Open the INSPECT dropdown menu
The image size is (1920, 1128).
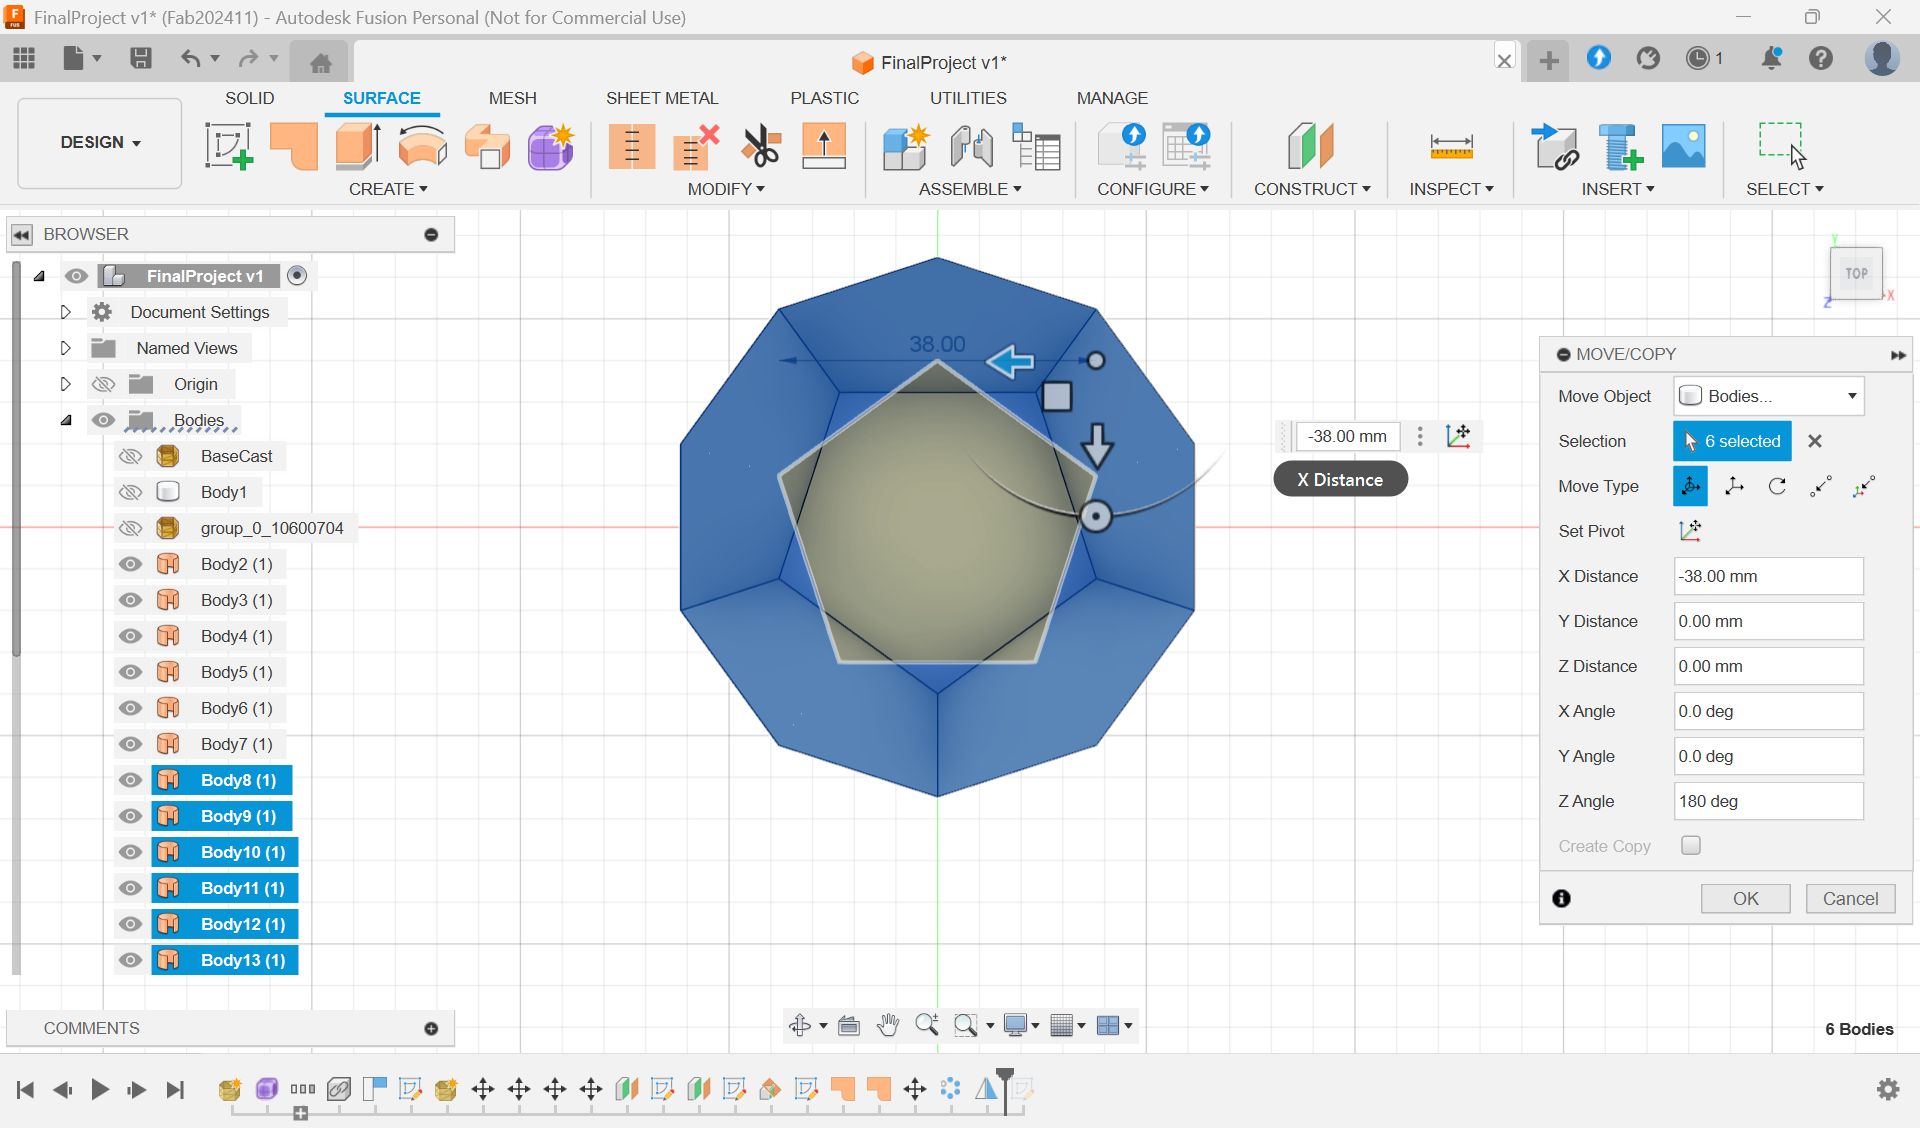pos(1451,189)
